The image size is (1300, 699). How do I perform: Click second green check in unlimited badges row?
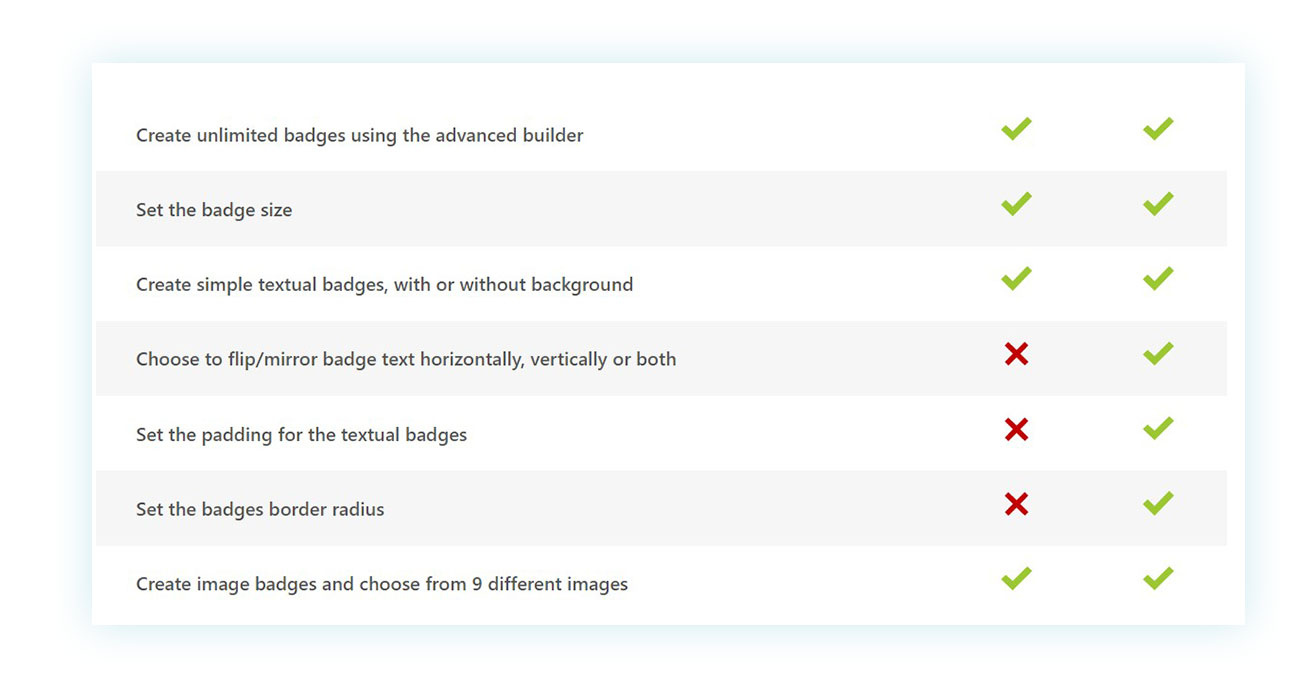[1158, 129]
